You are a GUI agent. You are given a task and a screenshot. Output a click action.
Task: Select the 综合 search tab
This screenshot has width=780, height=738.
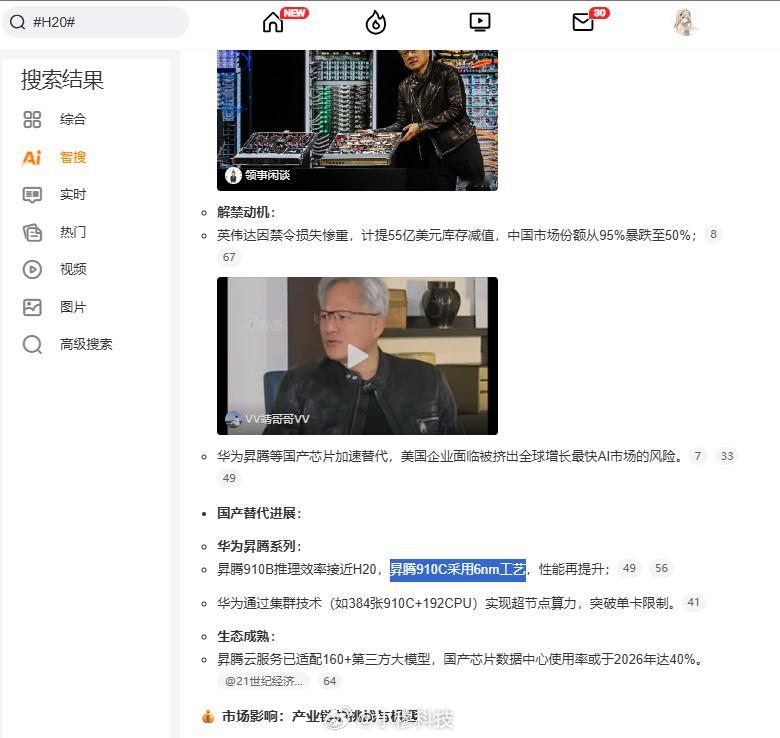coord(73,119)
